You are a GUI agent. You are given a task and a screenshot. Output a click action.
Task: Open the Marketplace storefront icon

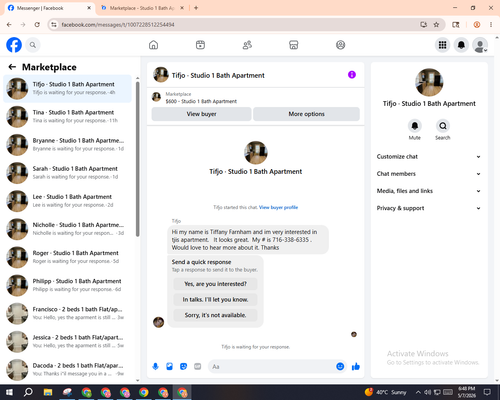pyautogui.click(x=294, y=45)
